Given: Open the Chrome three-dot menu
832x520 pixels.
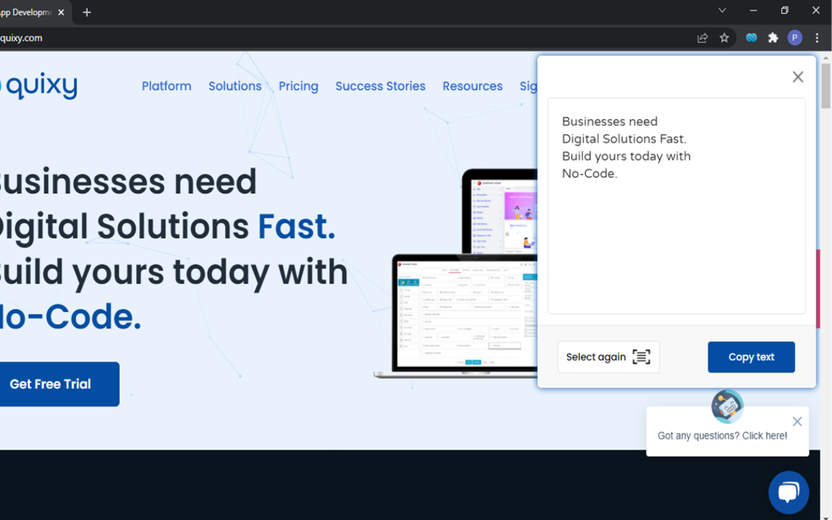Looking at the screenshot, I should tap(817, 38).
